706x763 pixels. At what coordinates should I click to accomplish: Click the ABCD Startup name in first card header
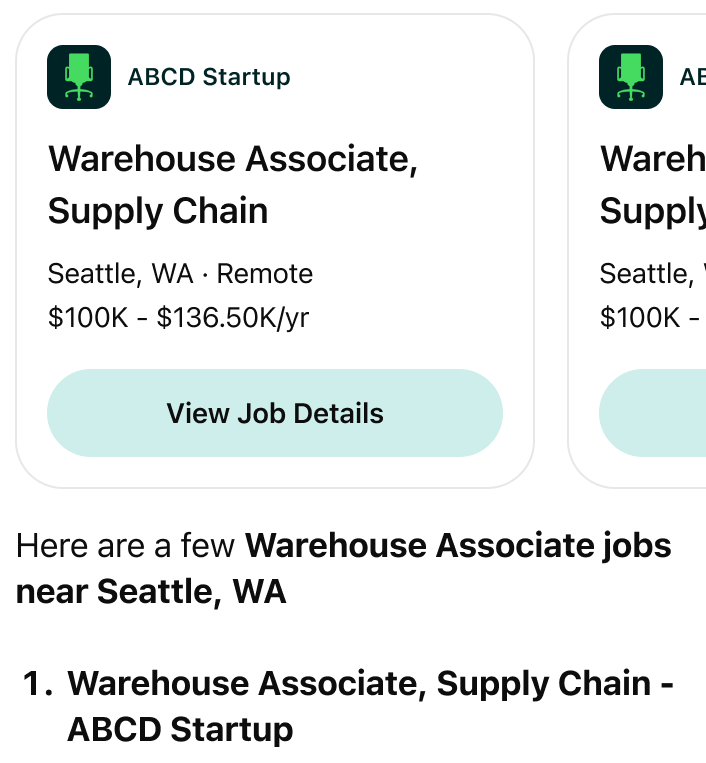coord(209,77)
